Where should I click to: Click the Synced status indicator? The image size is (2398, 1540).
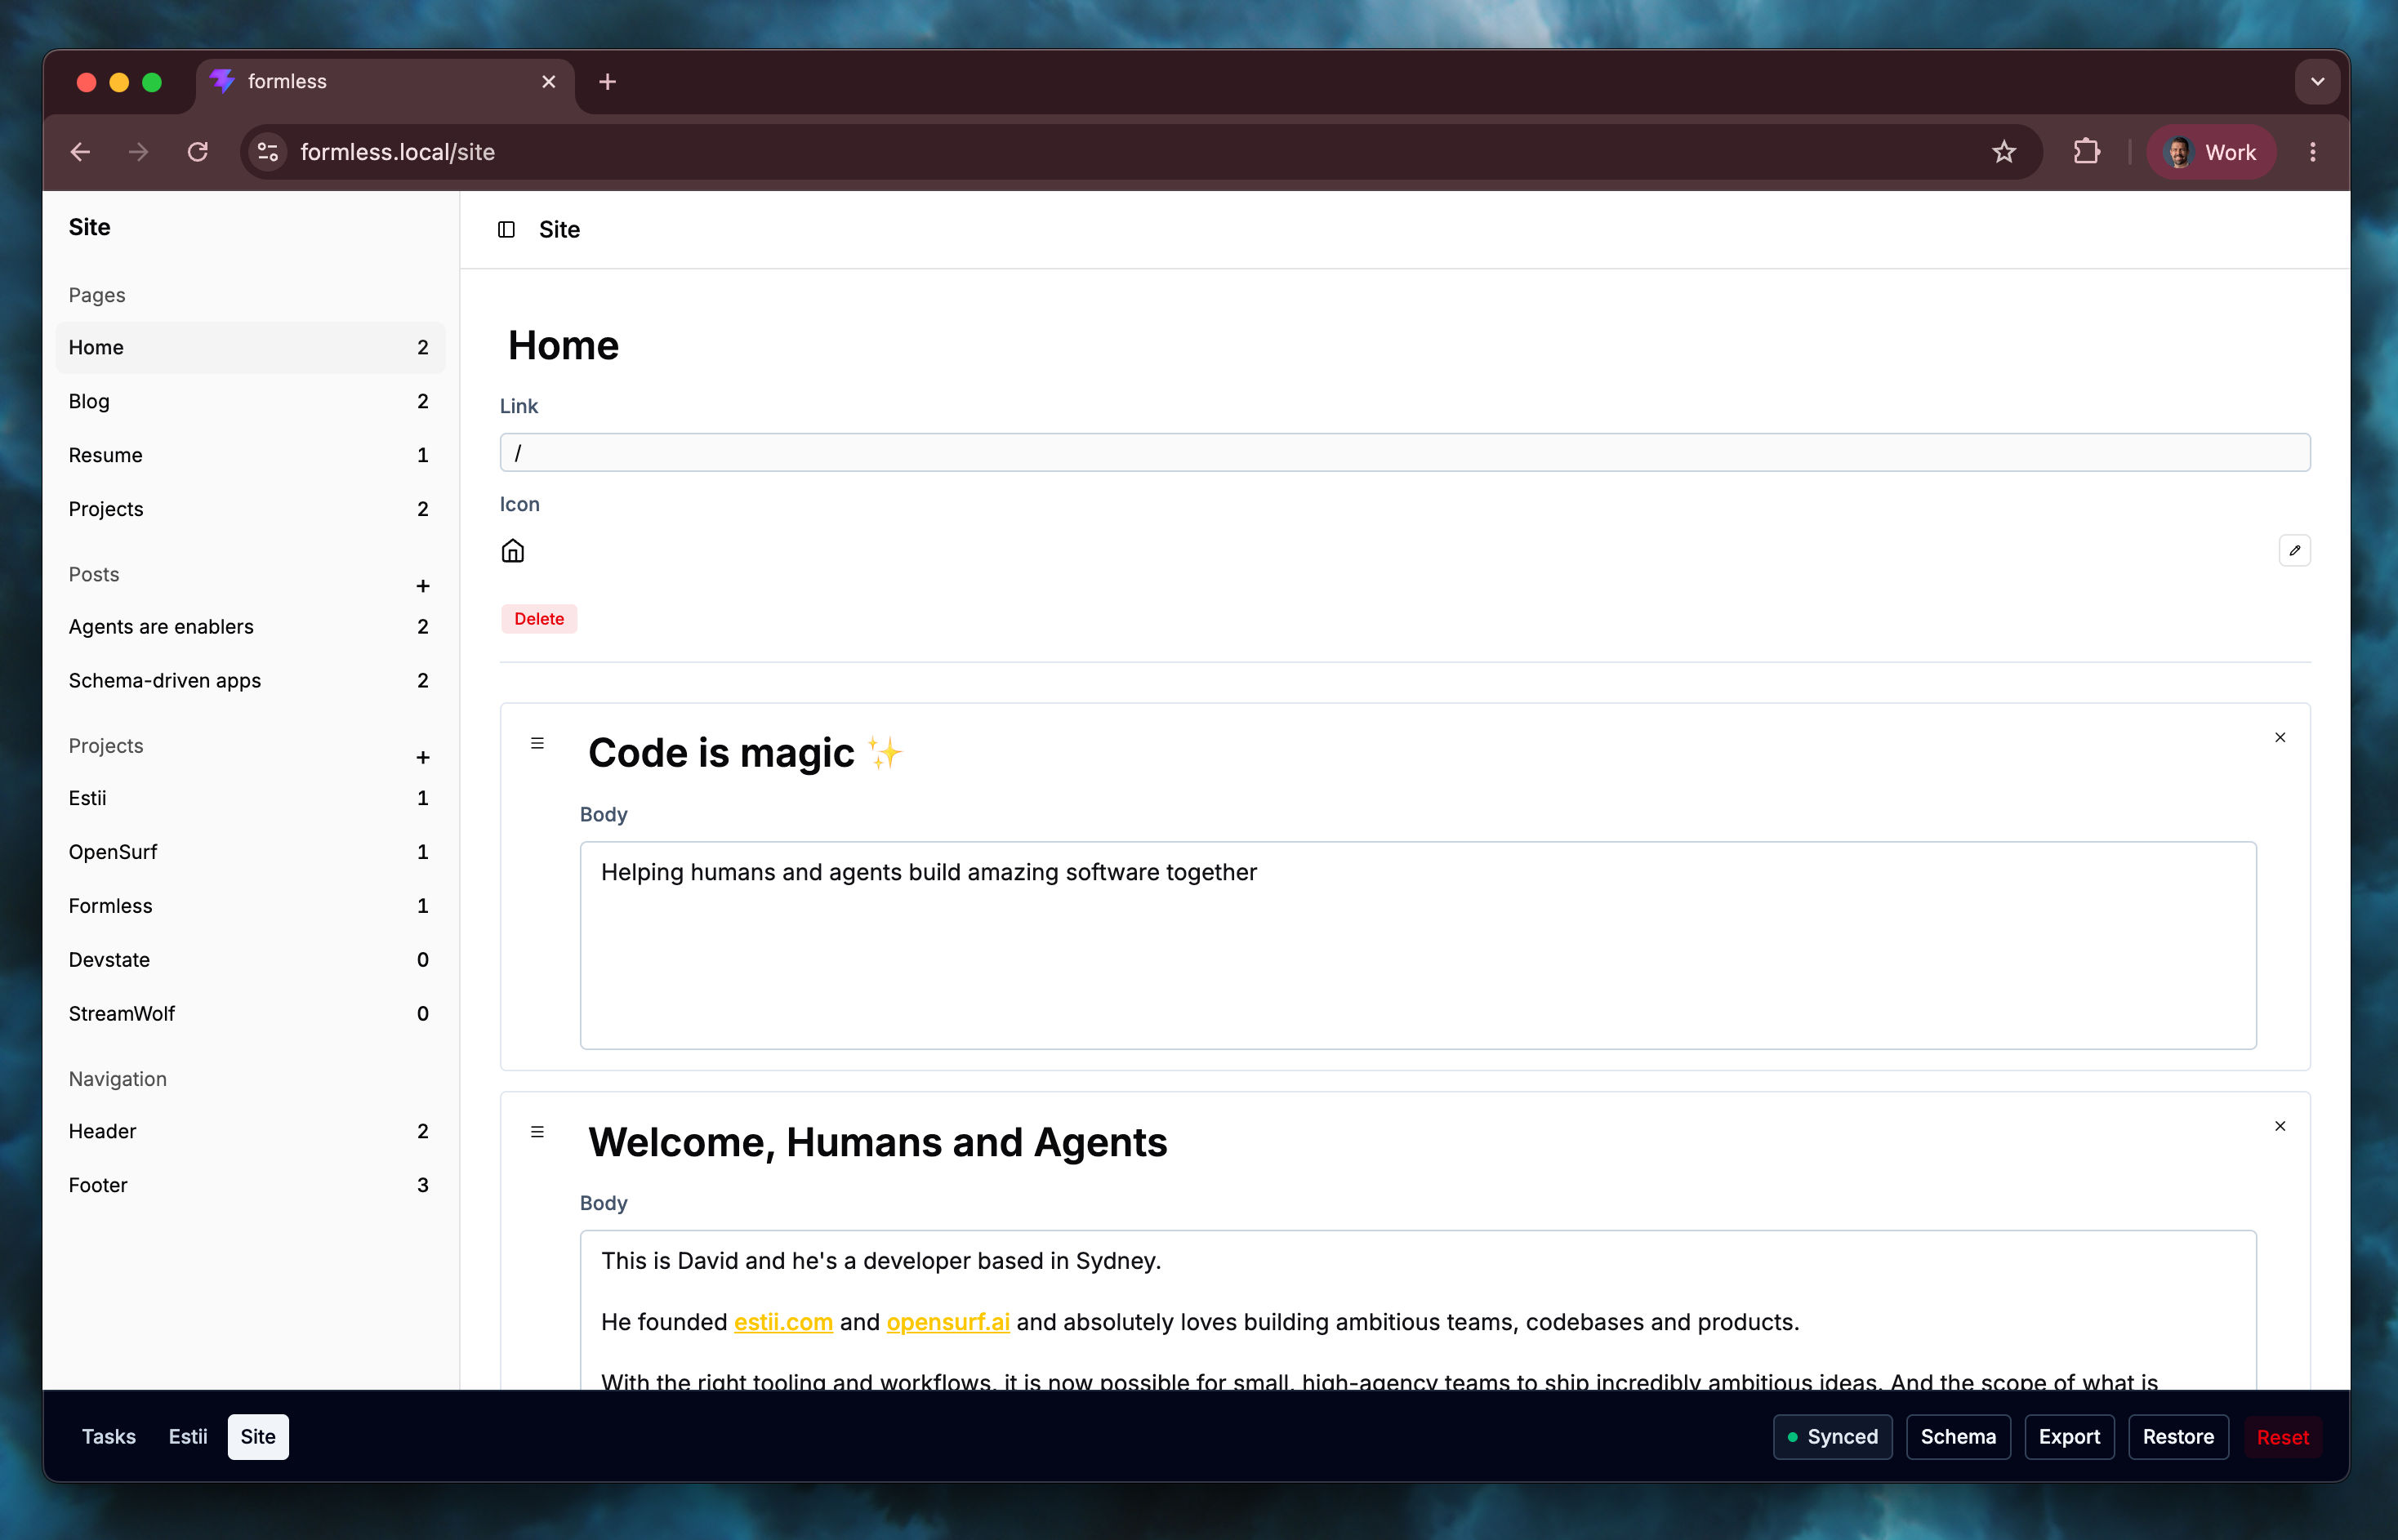click(x=1832, y=1437)
